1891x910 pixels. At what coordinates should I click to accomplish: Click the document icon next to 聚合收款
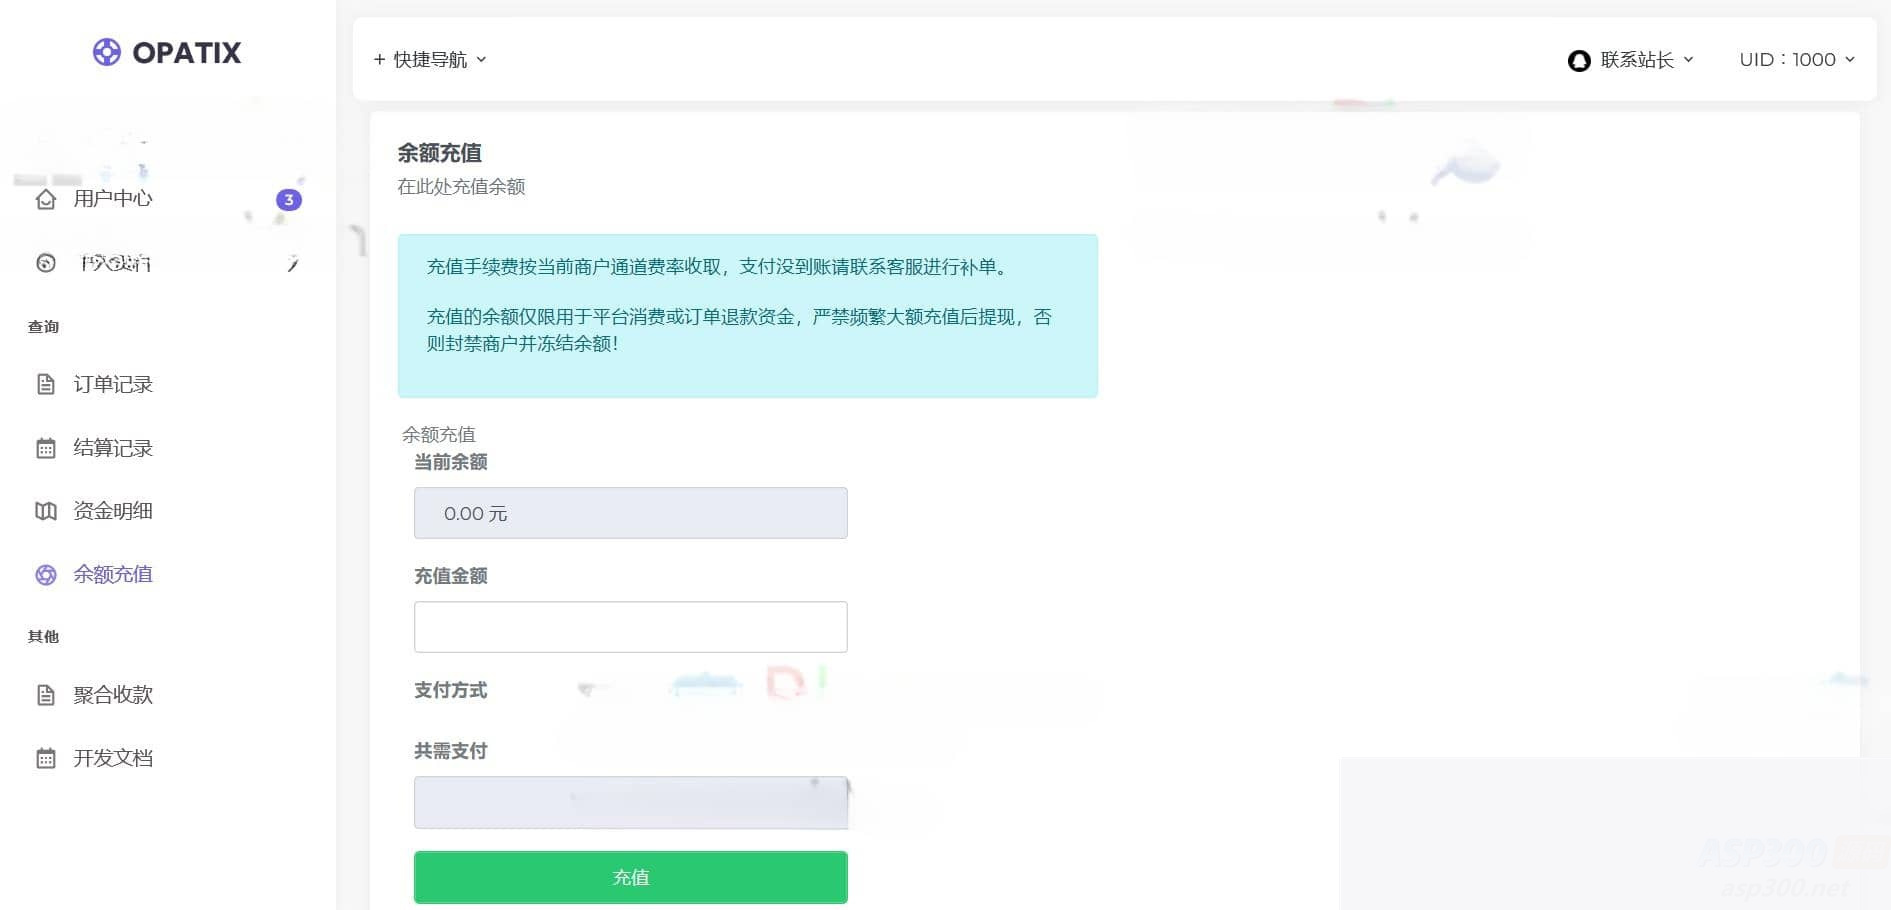click(x=46, y=694)
